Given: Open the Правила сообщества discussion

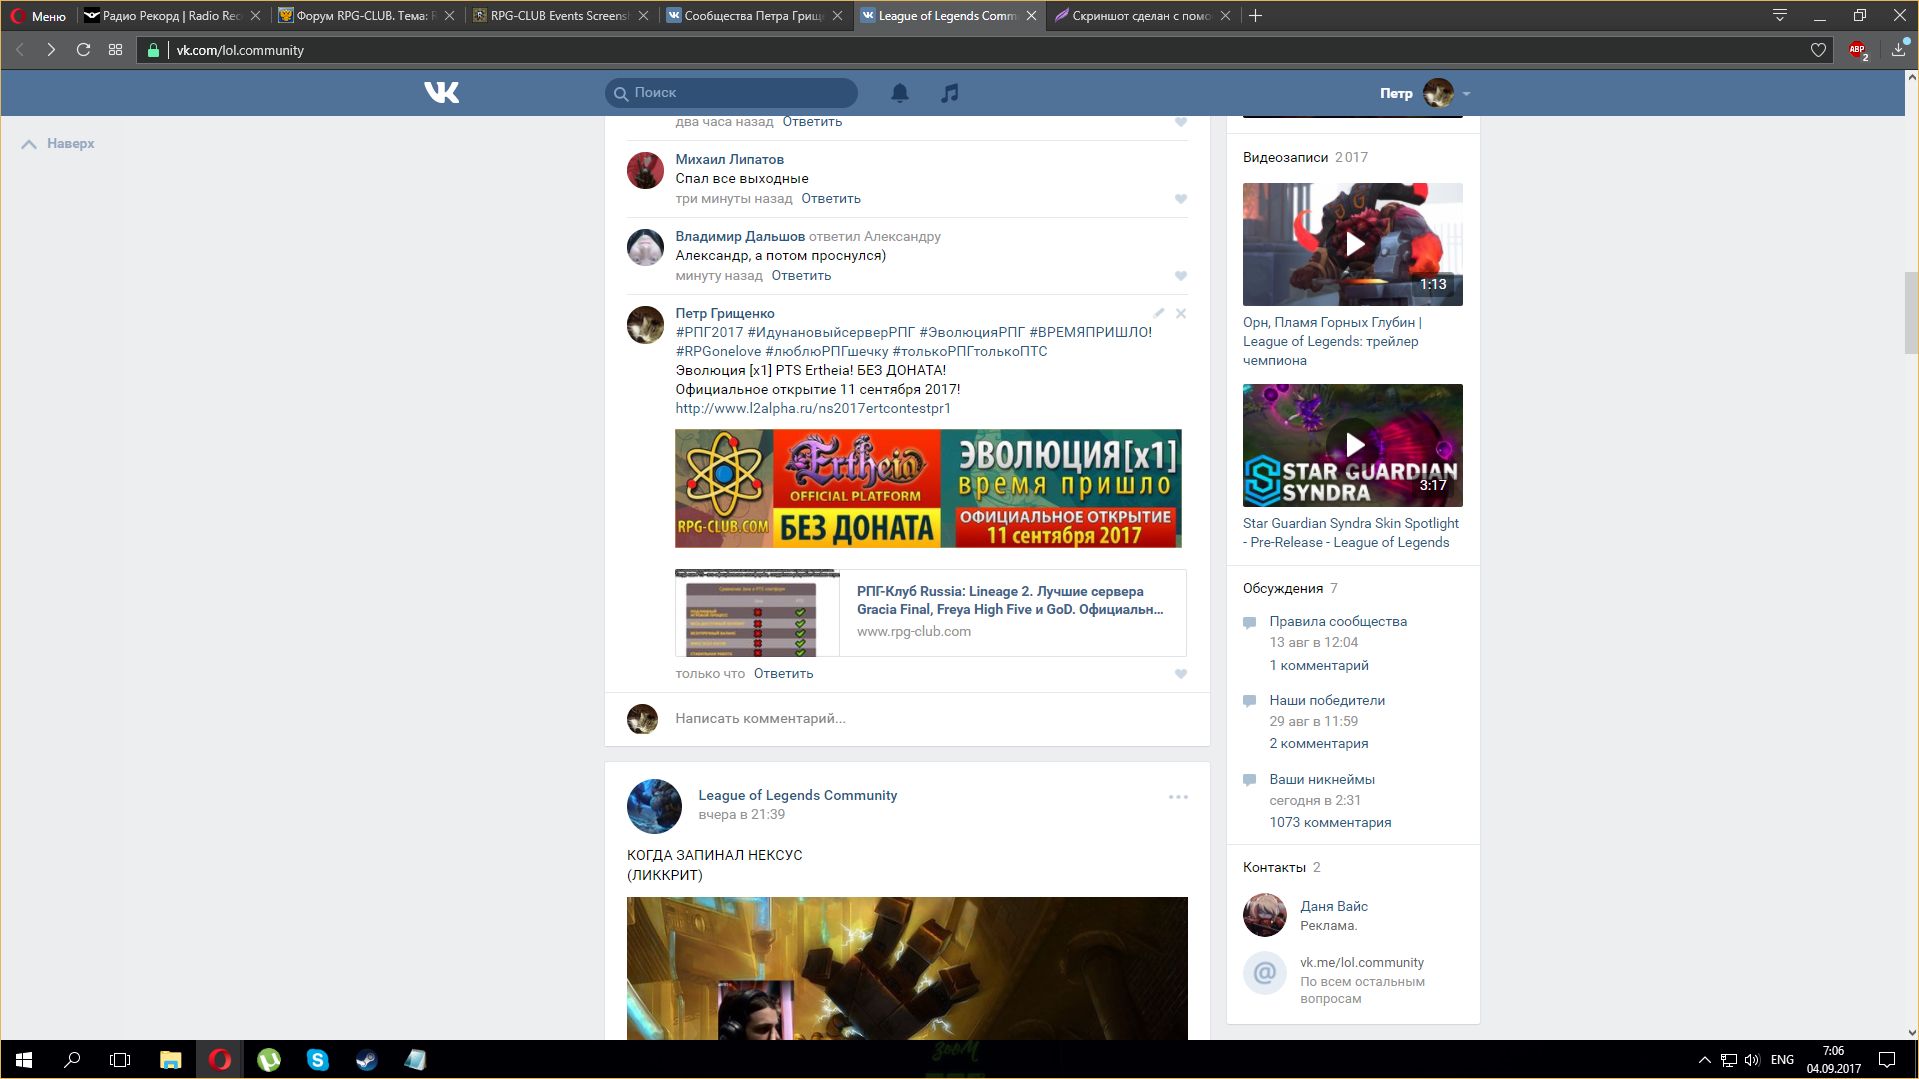Looking at the screenshot, I should [1338, 621].
